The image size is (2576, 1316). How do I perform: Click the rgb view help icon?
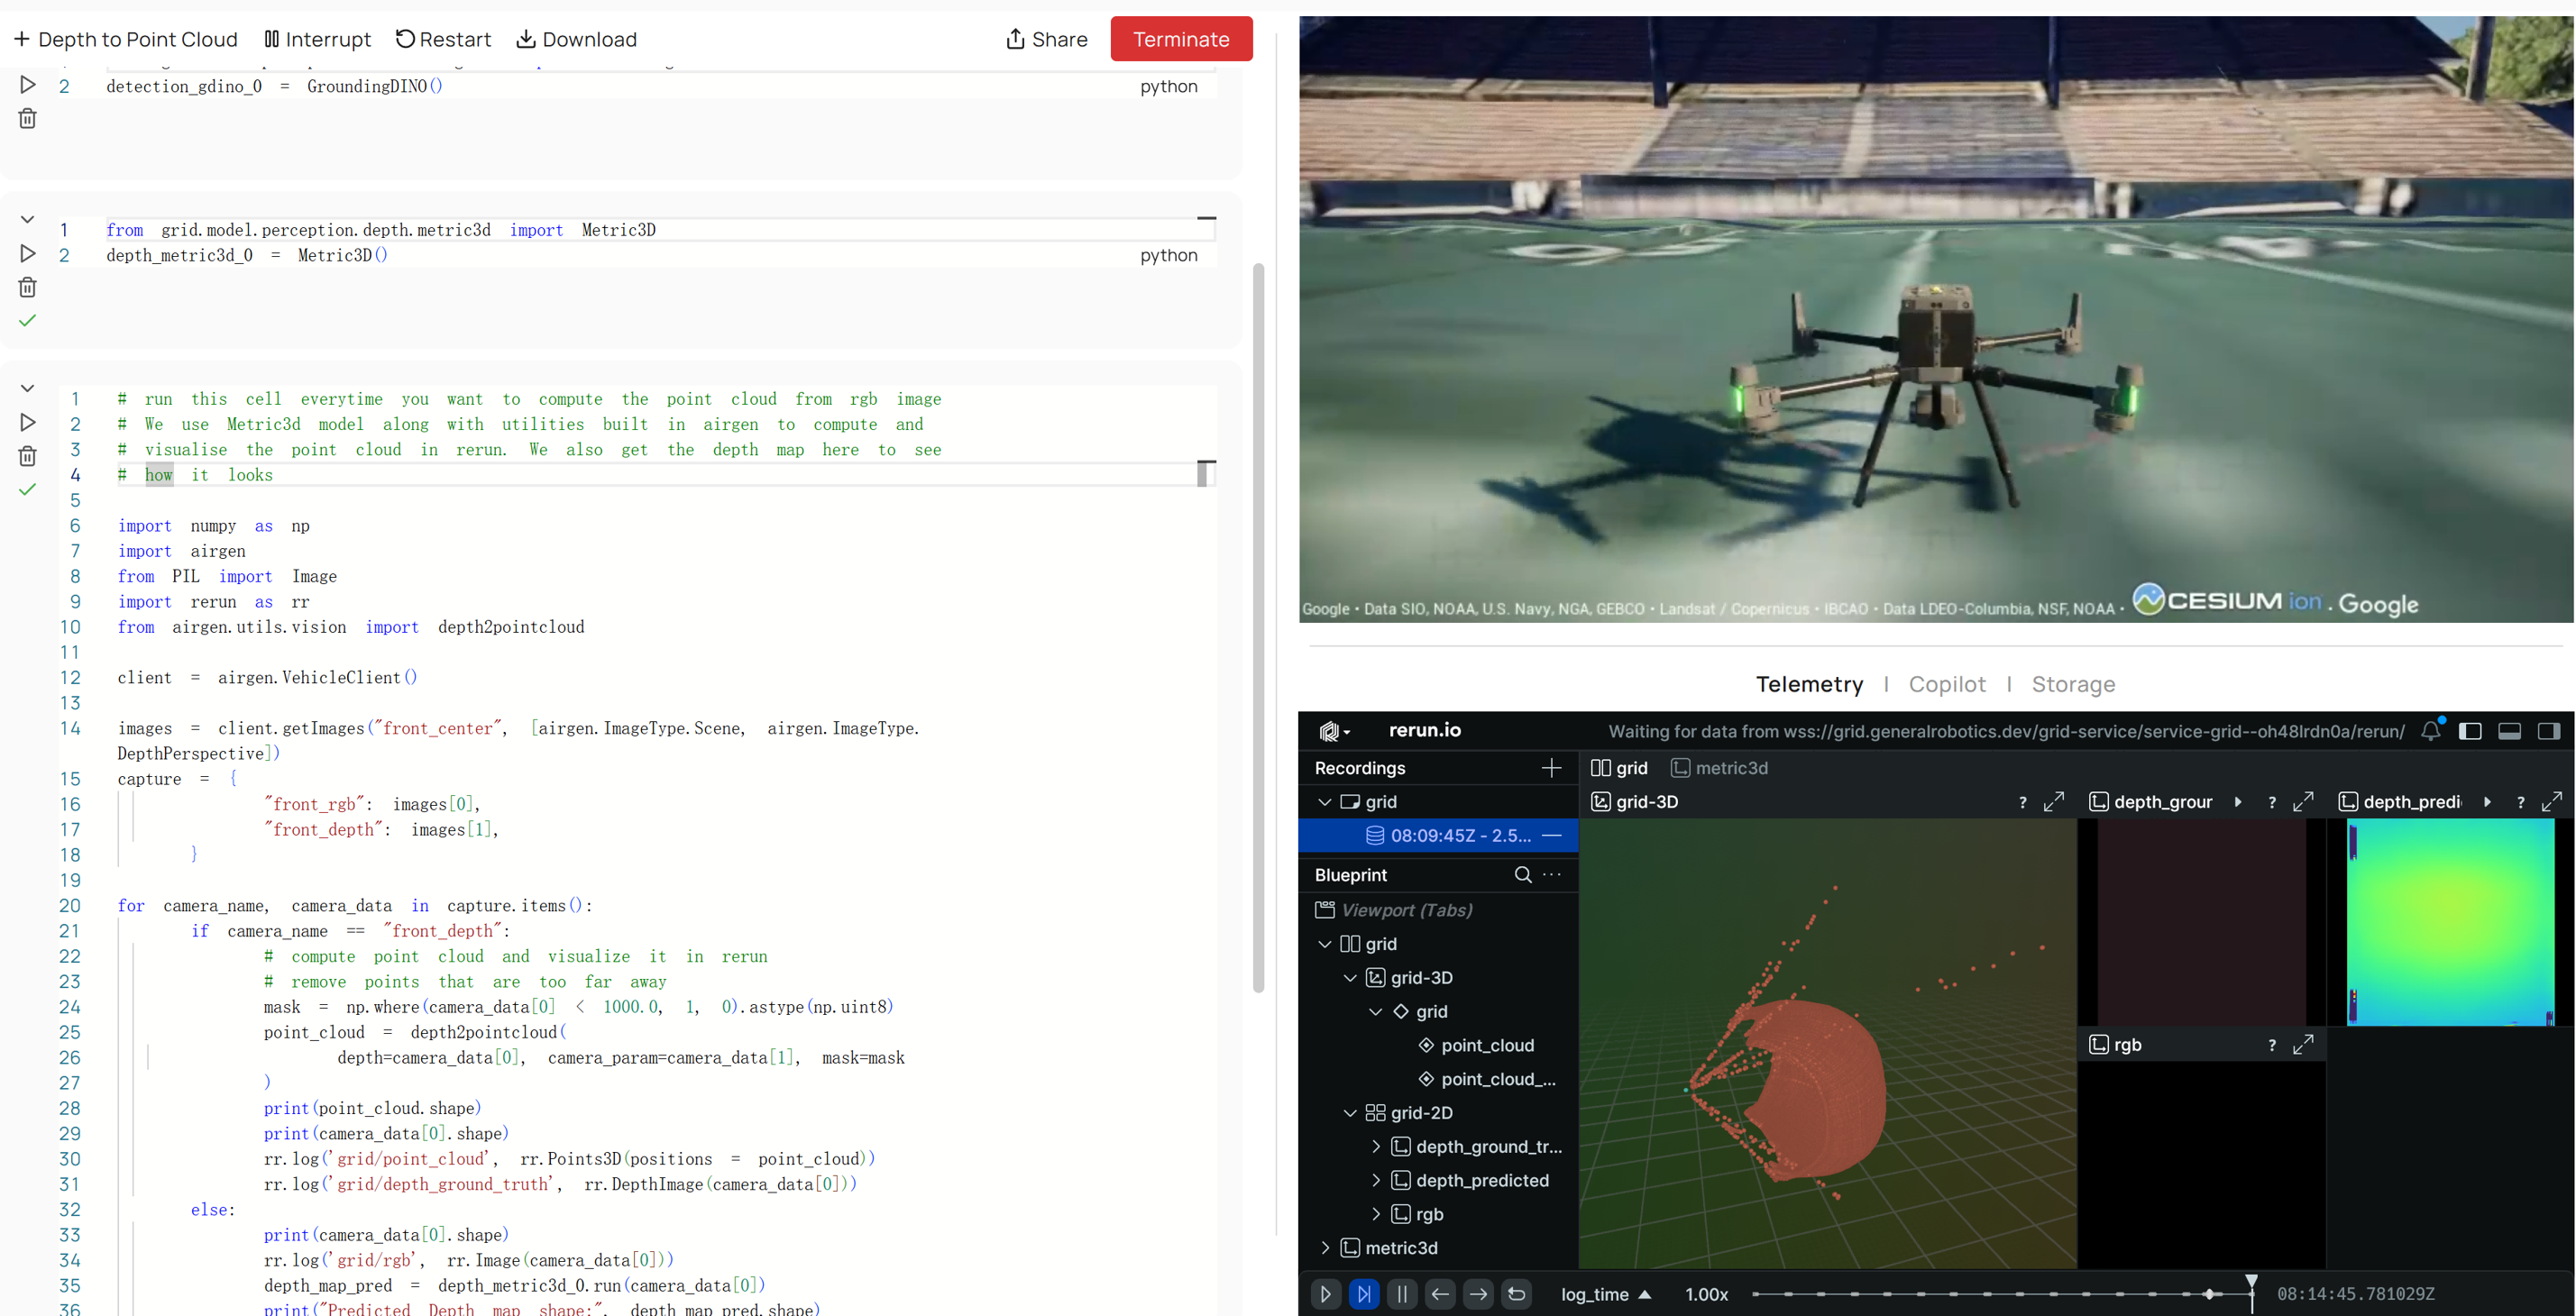tap(2271, 1045)
